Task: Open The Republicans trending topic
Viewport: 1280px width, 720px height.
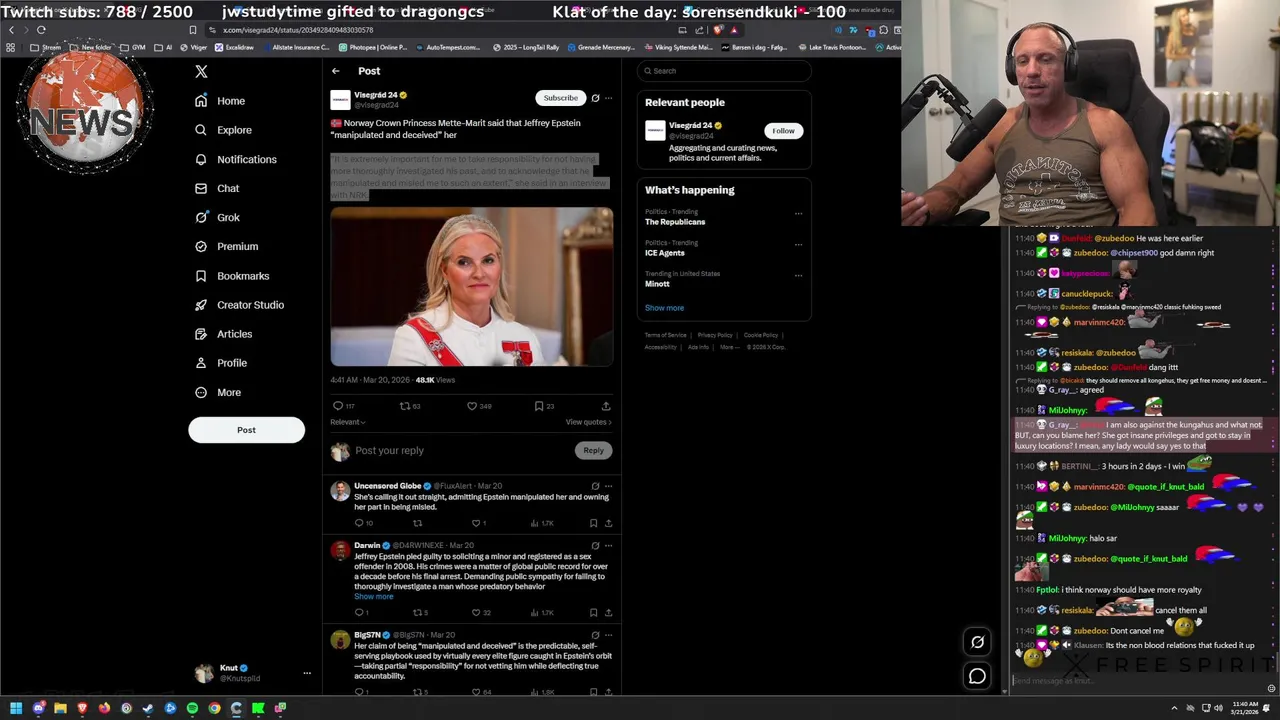Action: pos(675,222)
